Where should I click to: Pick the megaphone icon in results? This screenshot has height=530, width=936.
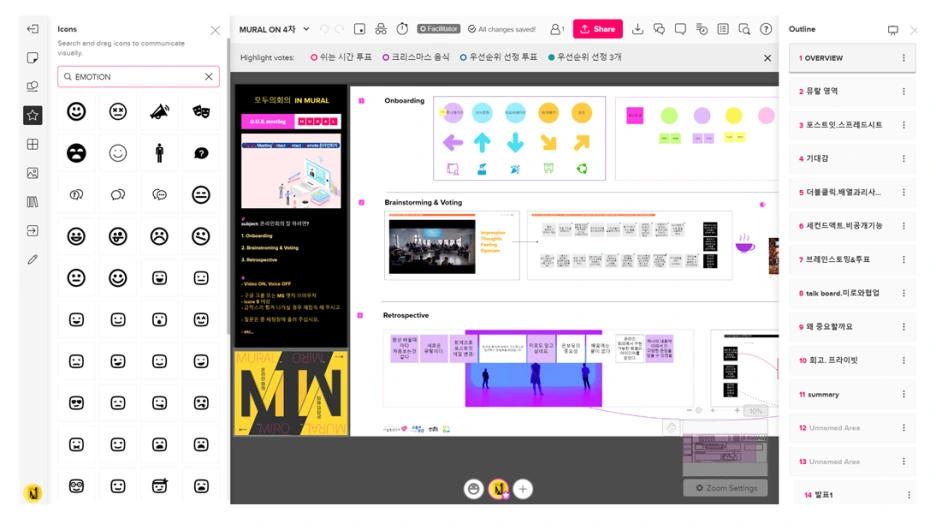click(x=159, y=112)
